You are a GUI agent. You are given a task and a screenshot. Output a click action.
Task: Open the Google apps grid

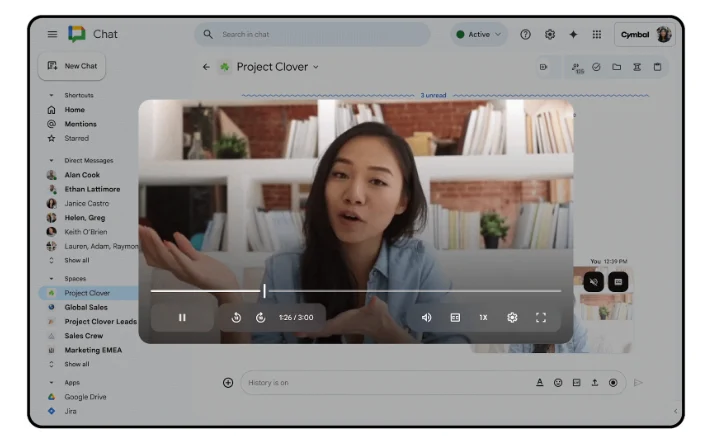(x=597, y=34)
